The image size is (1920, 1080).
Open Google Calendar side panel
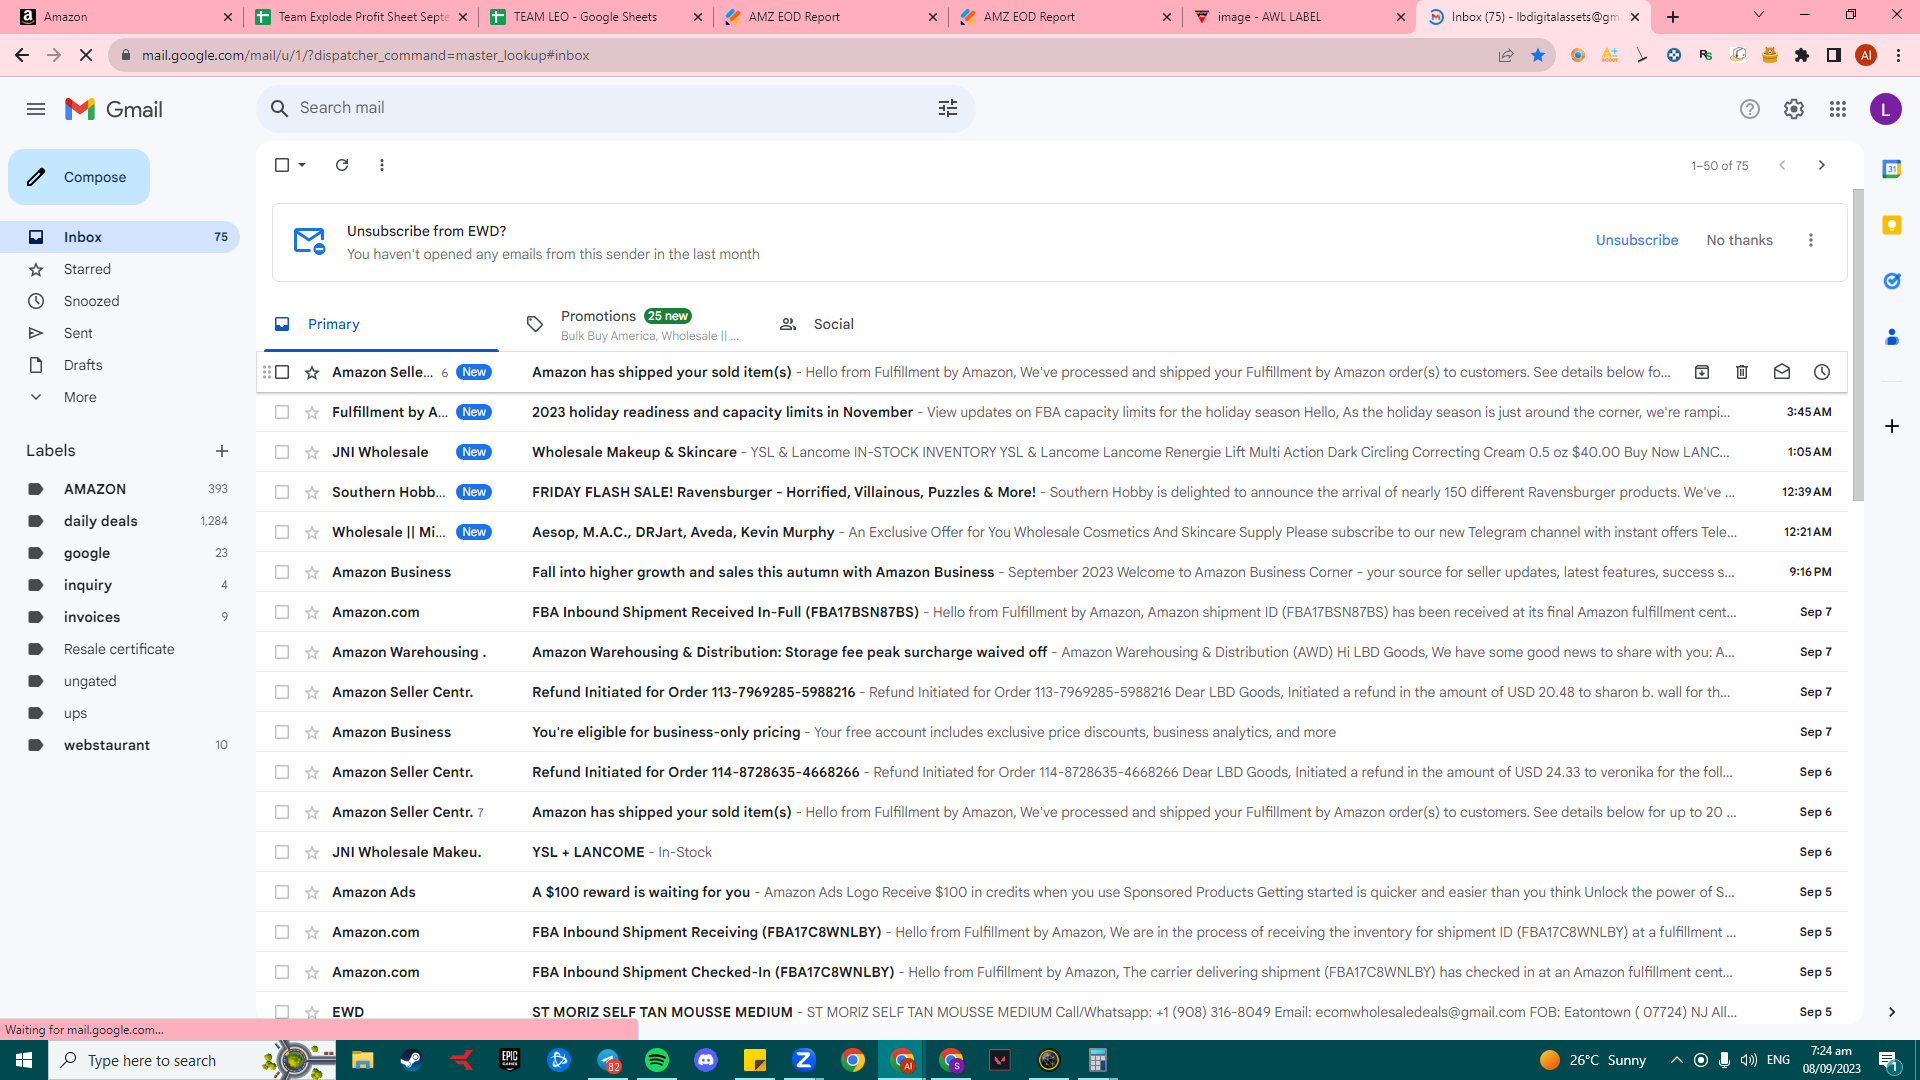click(1891, 169)
